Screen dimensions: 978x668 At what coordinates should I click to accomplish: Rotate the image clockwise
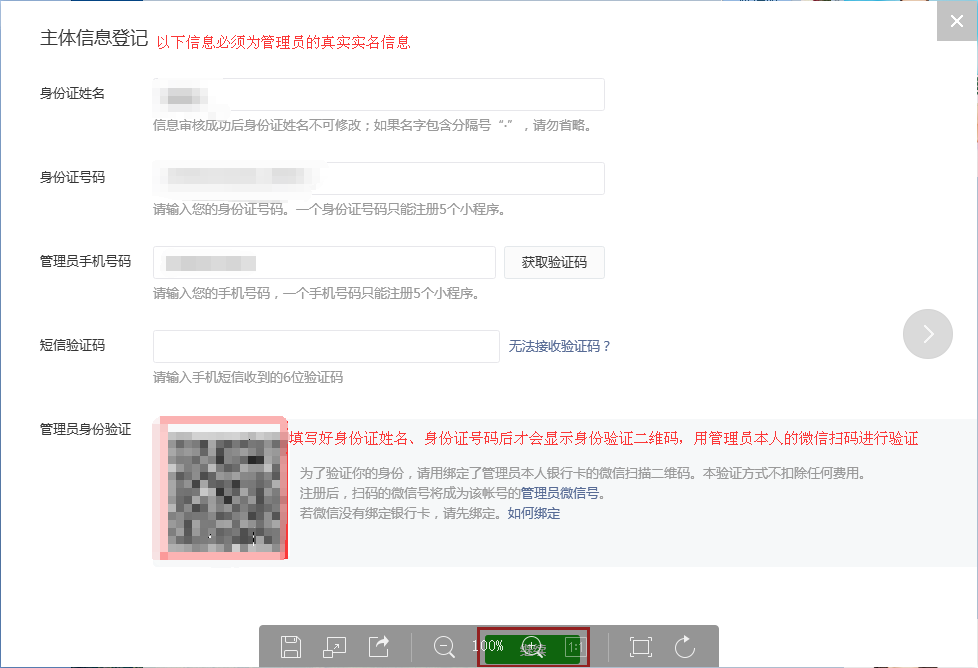tap(685, 646)
